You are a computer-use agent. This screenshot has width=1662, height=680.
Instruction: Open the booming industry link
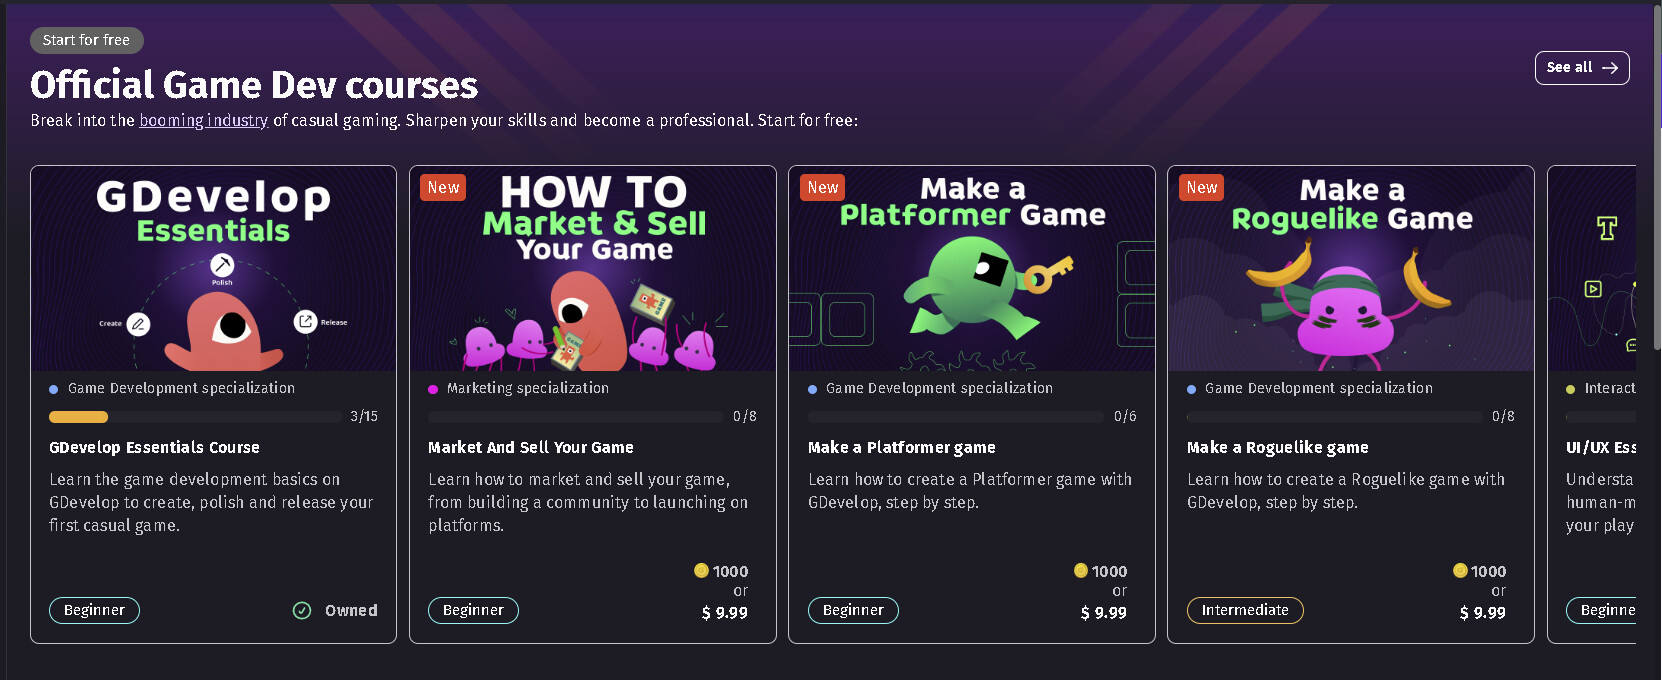tap(204, 120)
